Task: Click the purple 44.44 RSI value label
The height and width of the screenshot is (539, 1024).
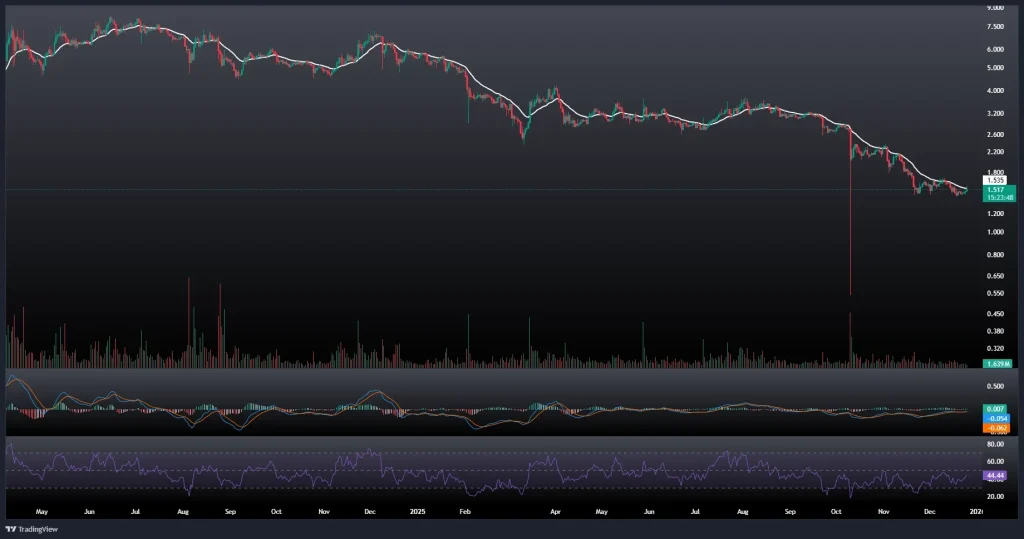Action: (x=996, y=477)
